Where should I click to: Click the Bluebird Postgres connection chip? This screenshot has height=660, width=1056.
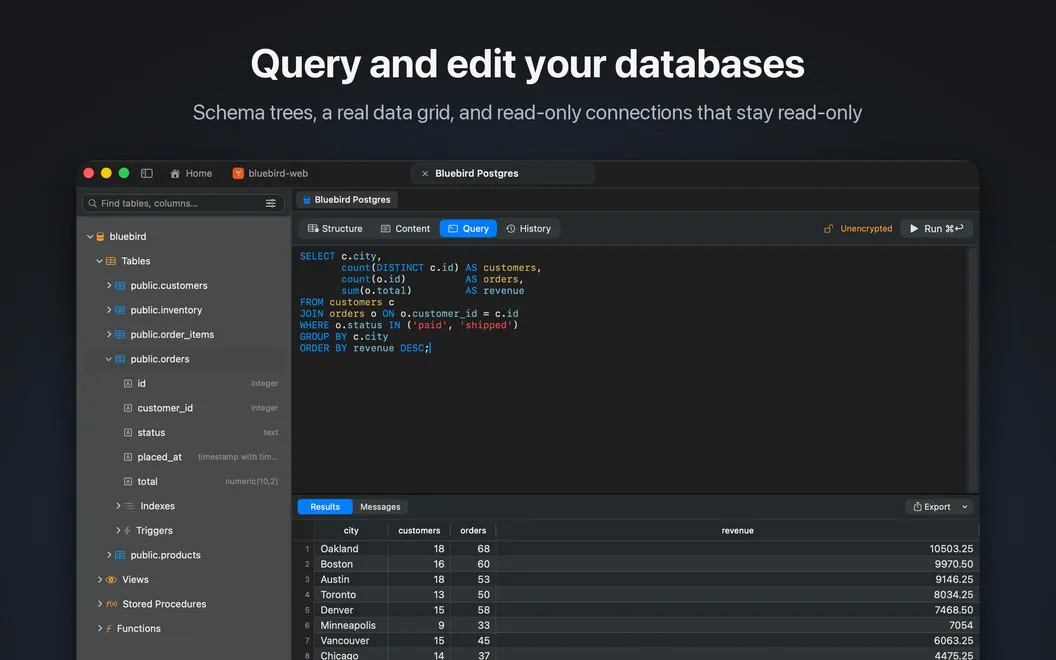point(347,200)
